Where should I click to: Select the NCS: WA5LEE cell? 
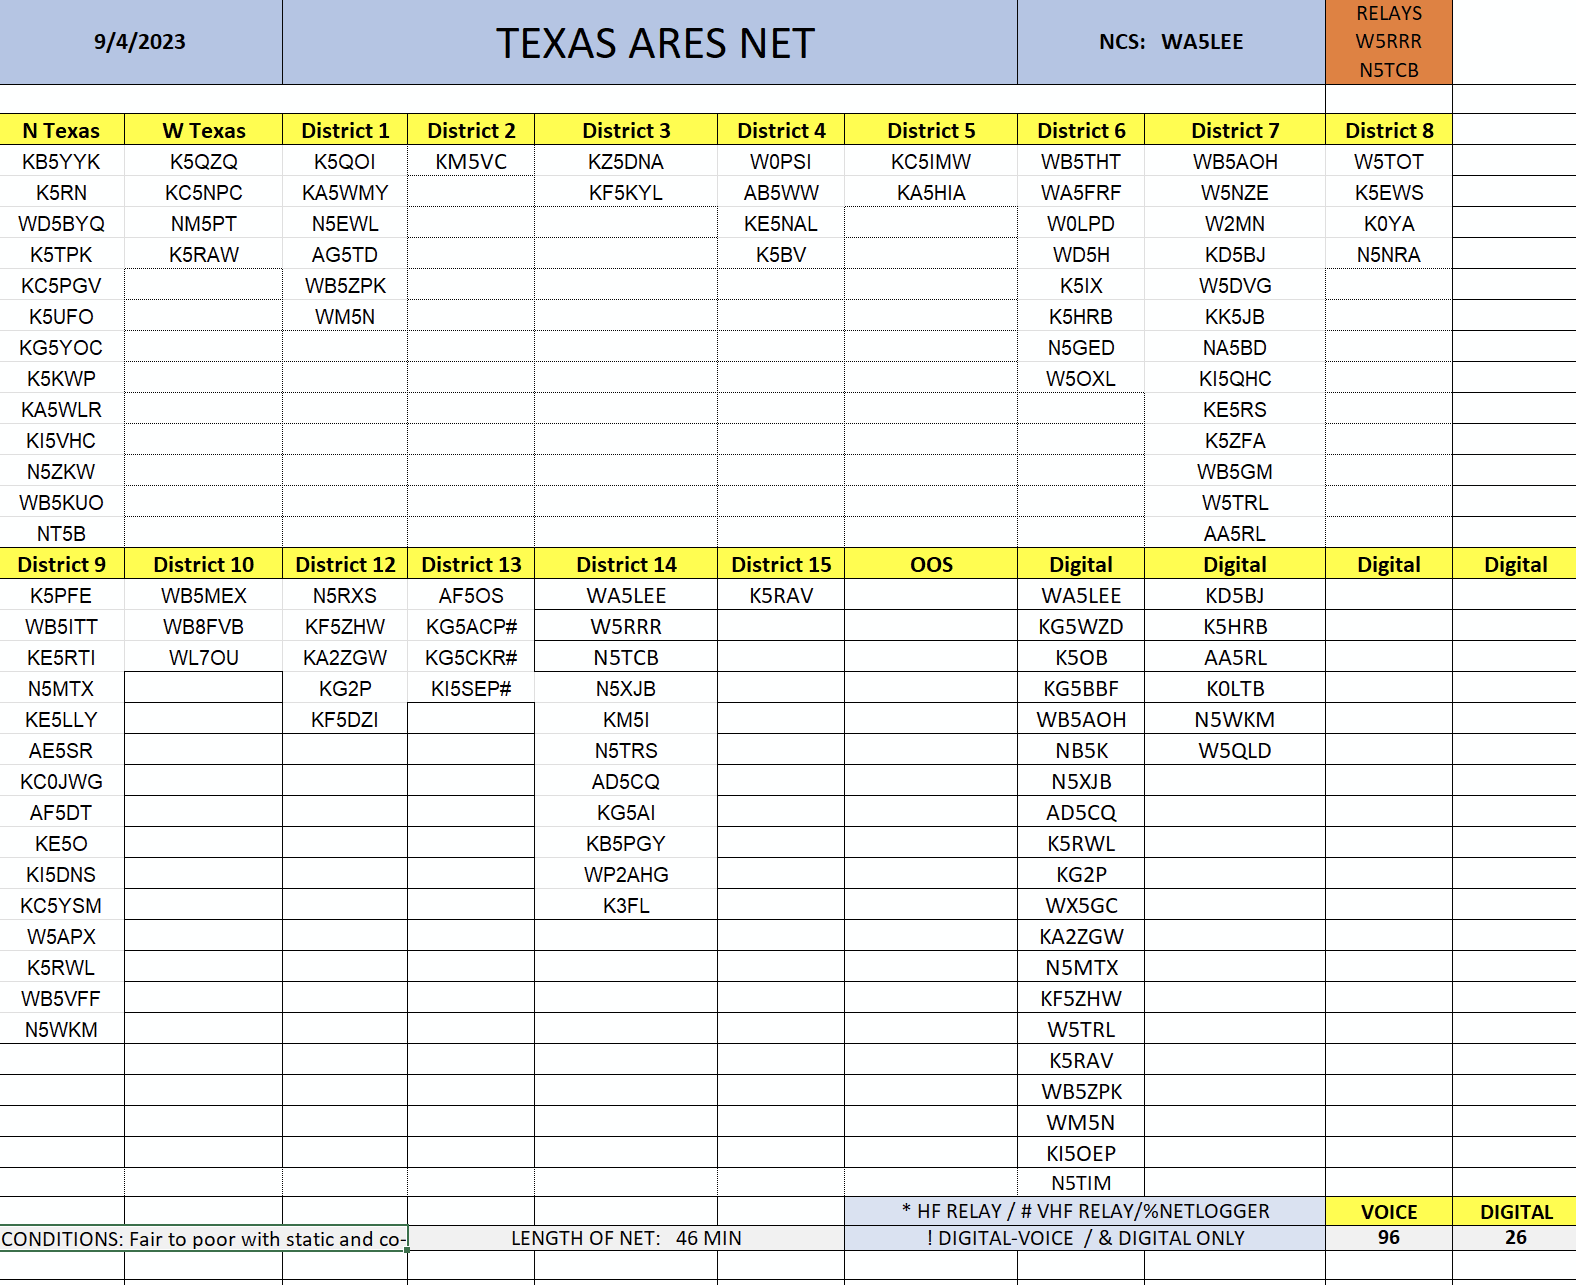(1171, 42)
